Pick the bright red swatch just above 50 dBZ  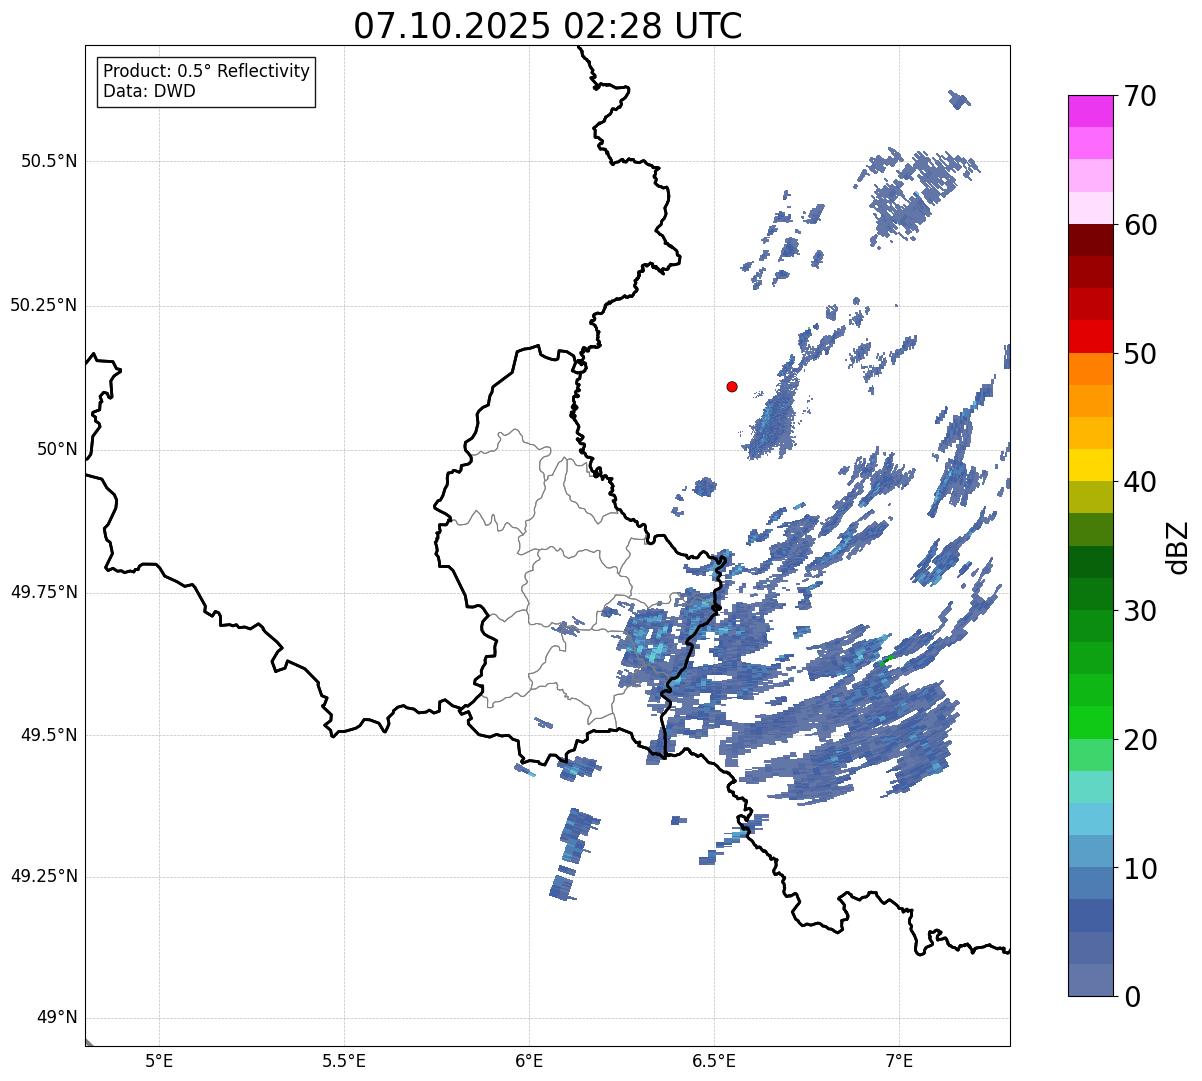(1091, 337)
